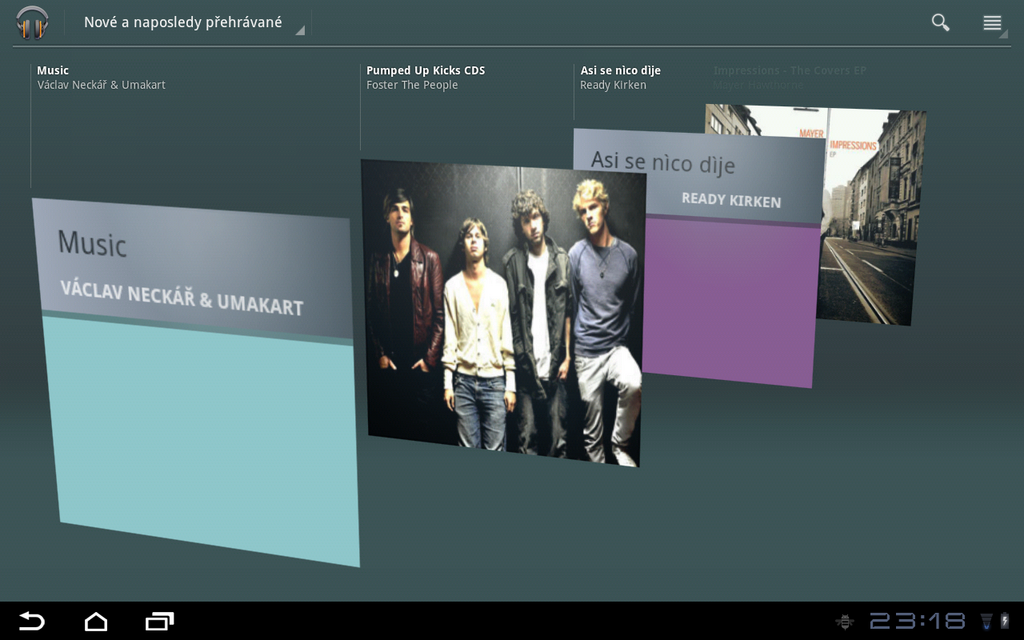Viewport: 1024px width, 640px height.
Task: Tap the battery charging icon
Action: [1005, 621]
